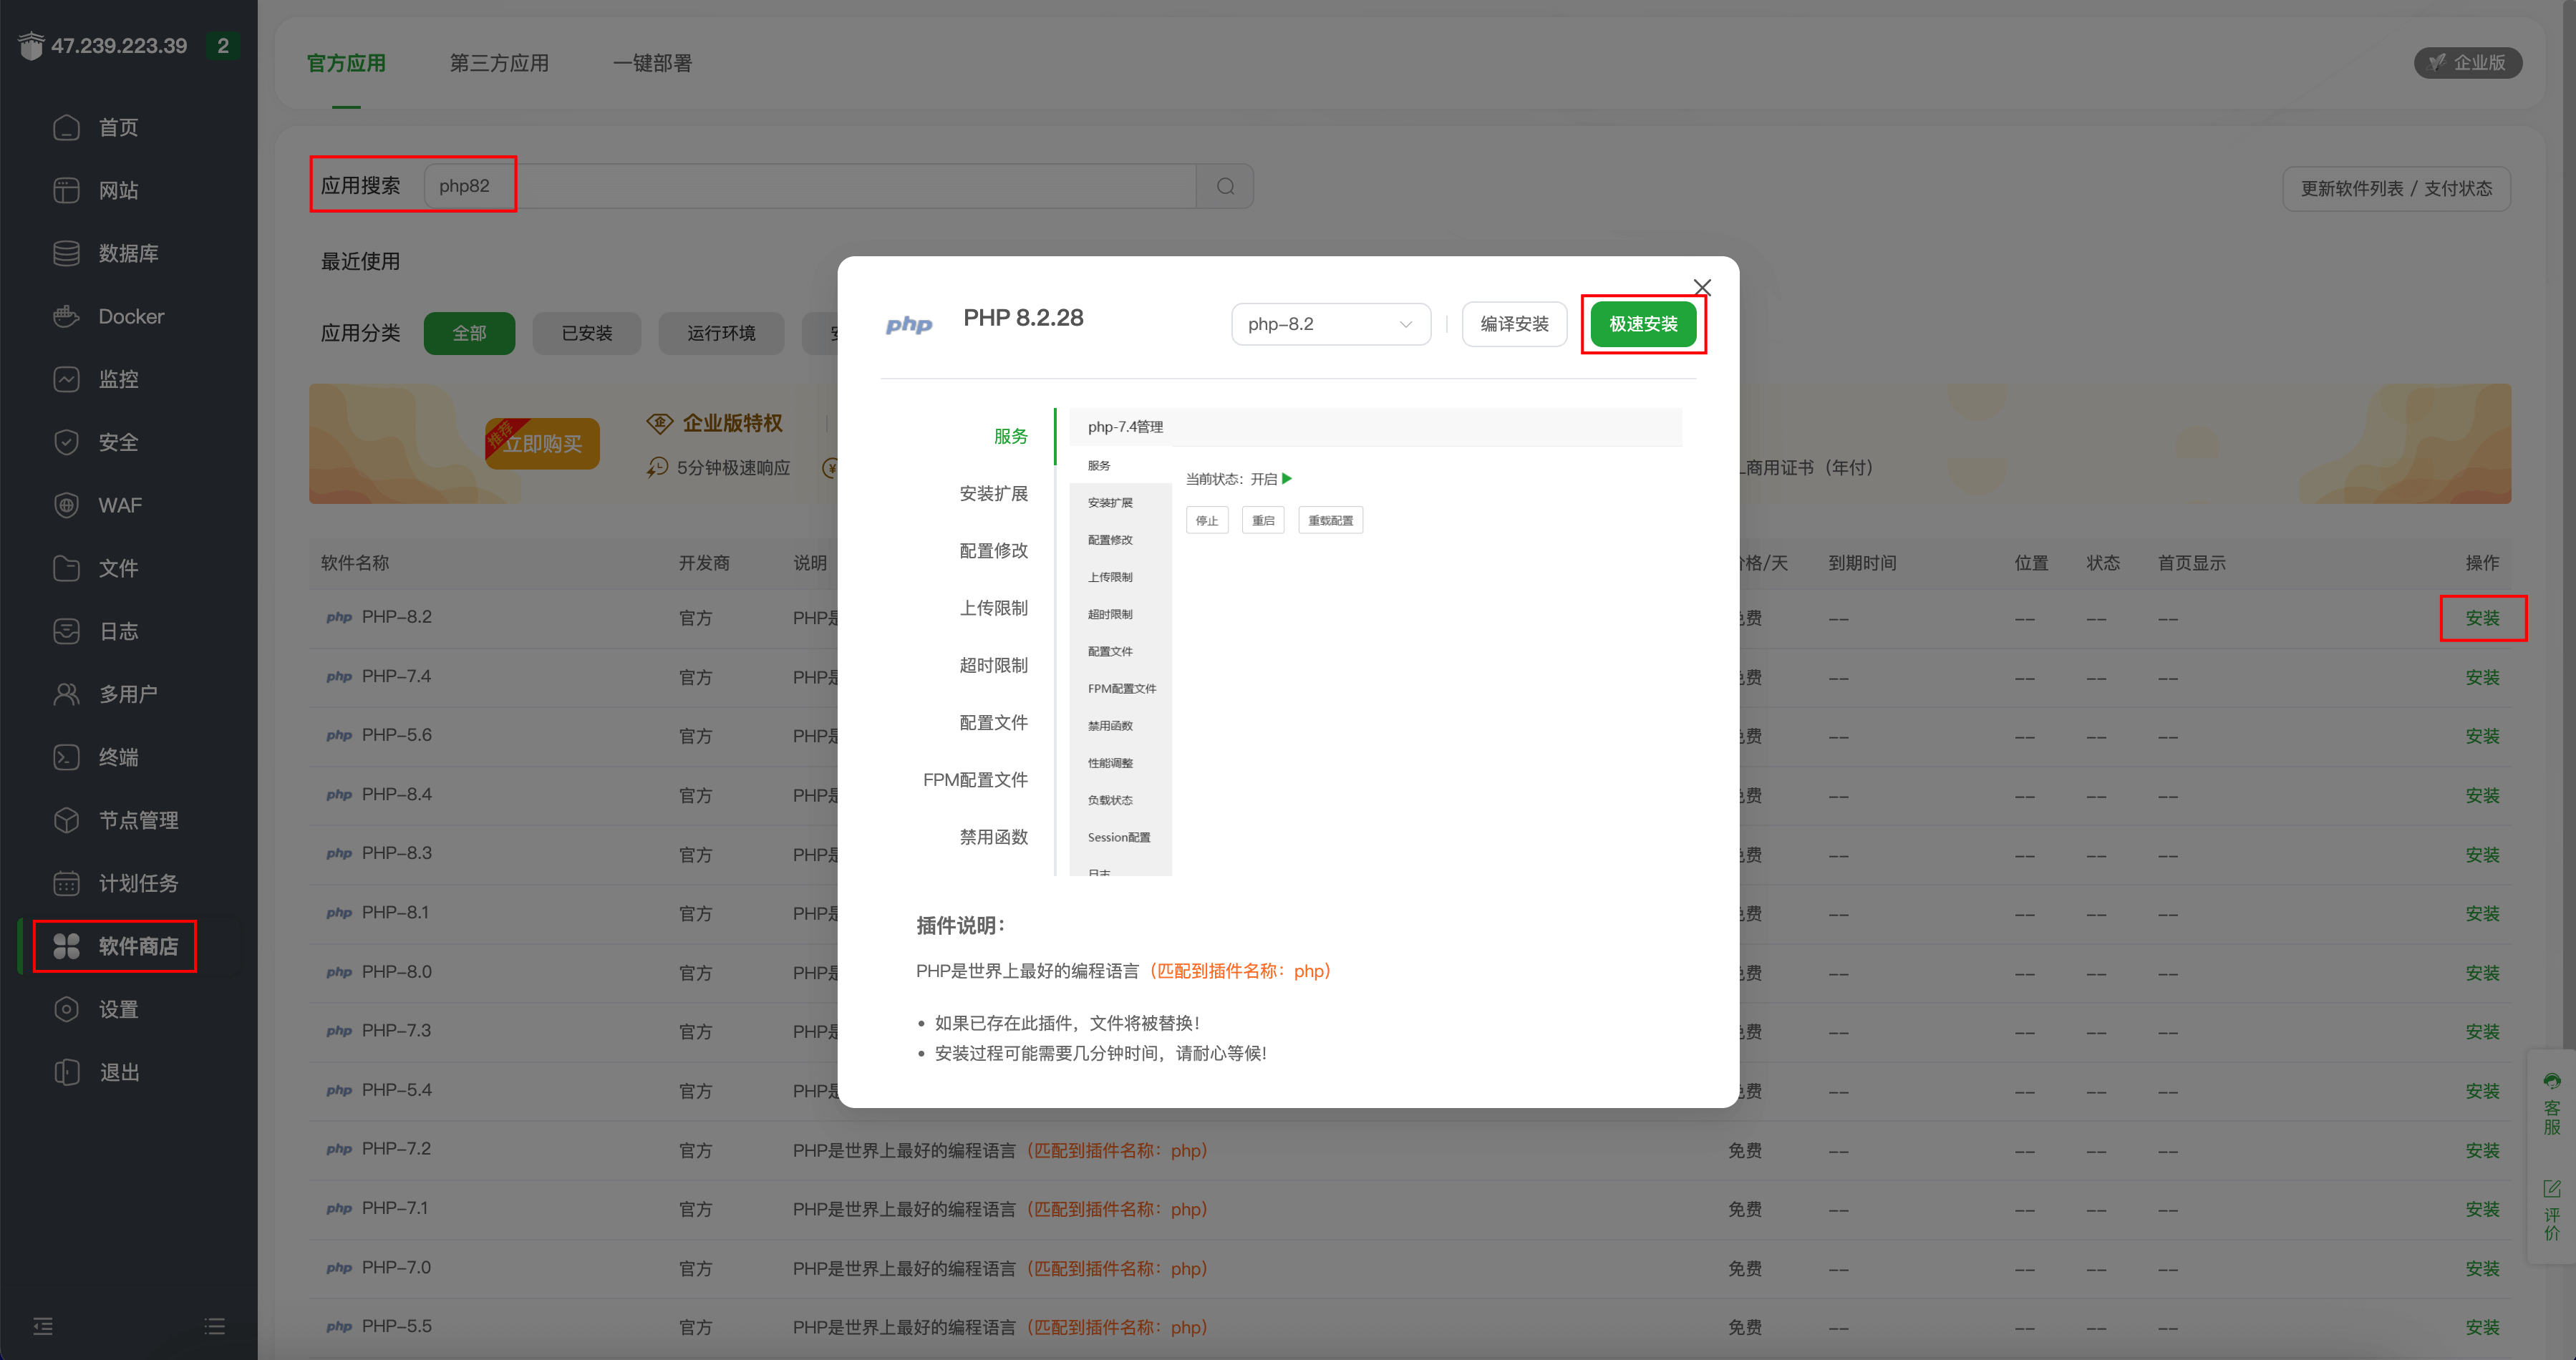Switch to the 第三方应用 tab
Image resolution: width=2576 pixels, height=1360 pixels.
click(499, 62)
